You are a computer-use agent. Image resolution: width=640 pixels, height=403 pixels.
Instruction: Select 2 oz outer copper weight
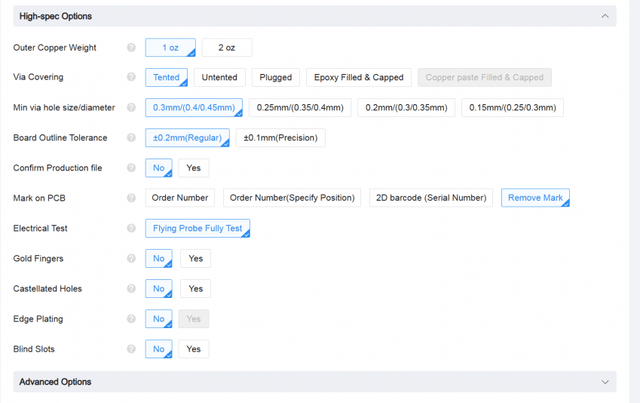click(227, 48)
